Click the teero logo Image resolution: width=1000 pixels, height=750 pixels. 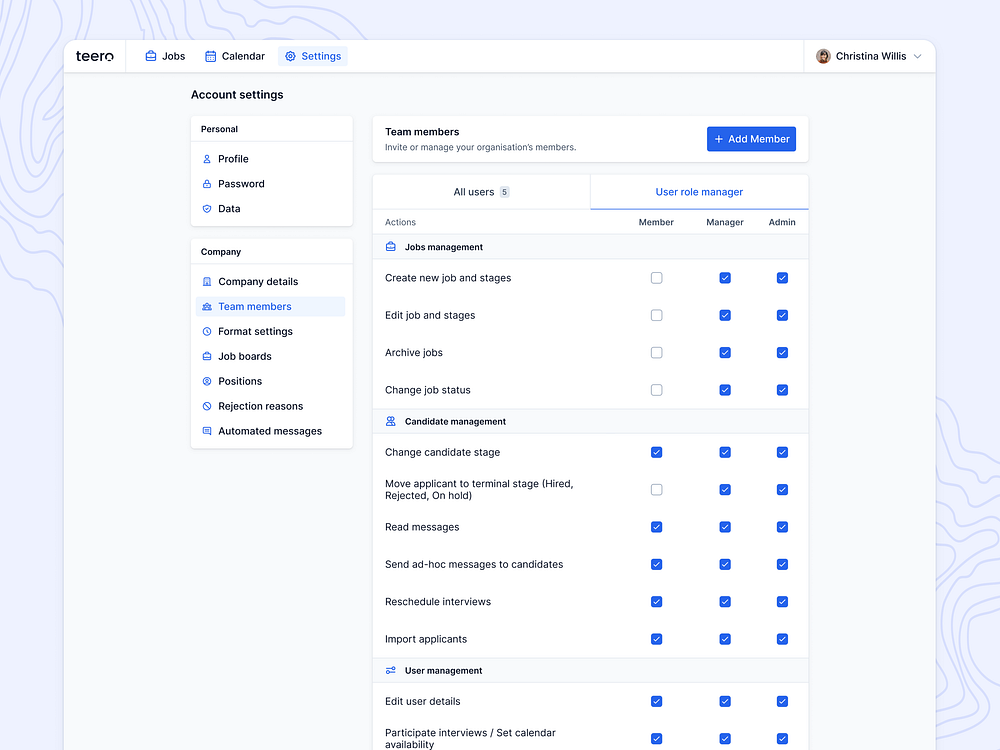coord(94,56)
